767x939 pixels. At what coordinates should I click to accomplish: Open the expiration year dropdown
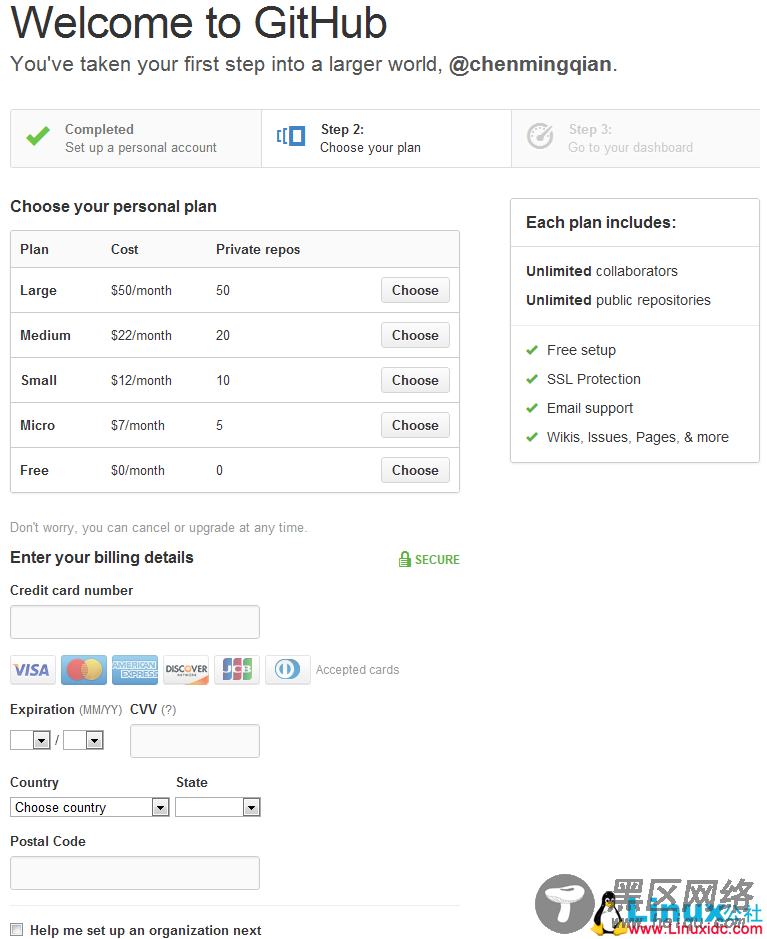(83, 740)
